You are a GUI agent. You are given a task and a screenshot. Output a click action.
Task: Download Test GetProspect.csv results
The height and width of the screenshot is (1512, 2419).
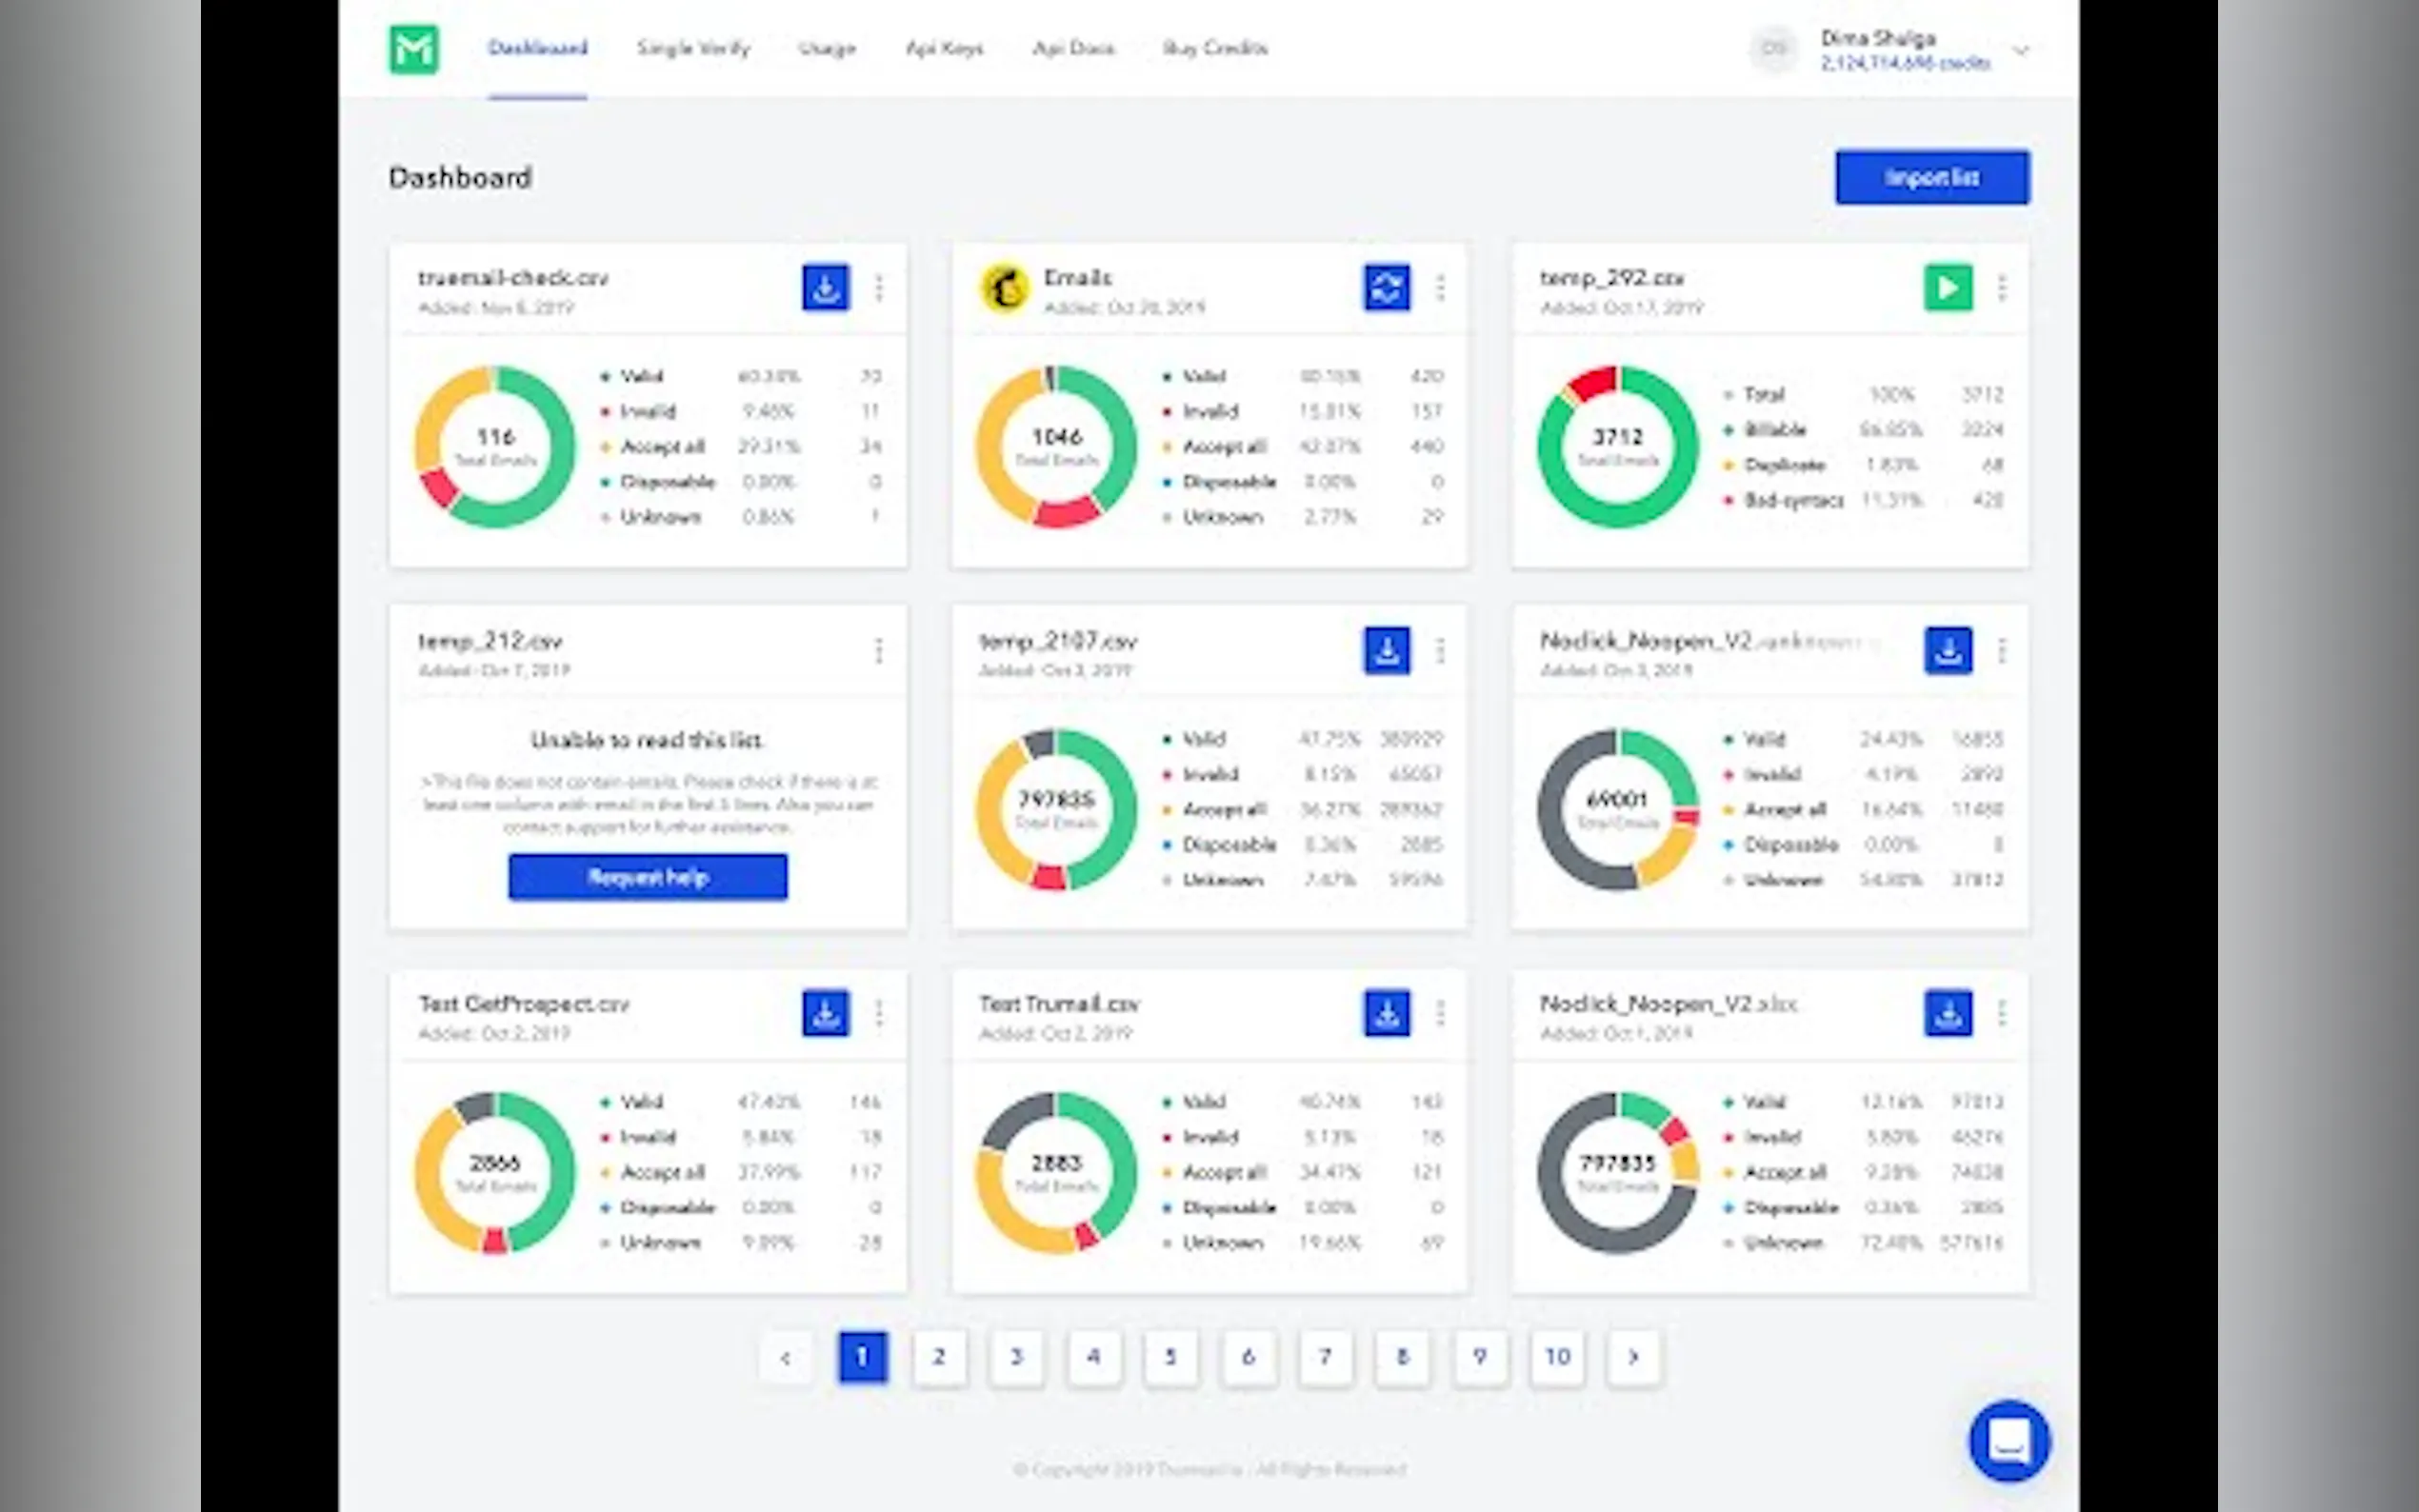pos(825,1013)
